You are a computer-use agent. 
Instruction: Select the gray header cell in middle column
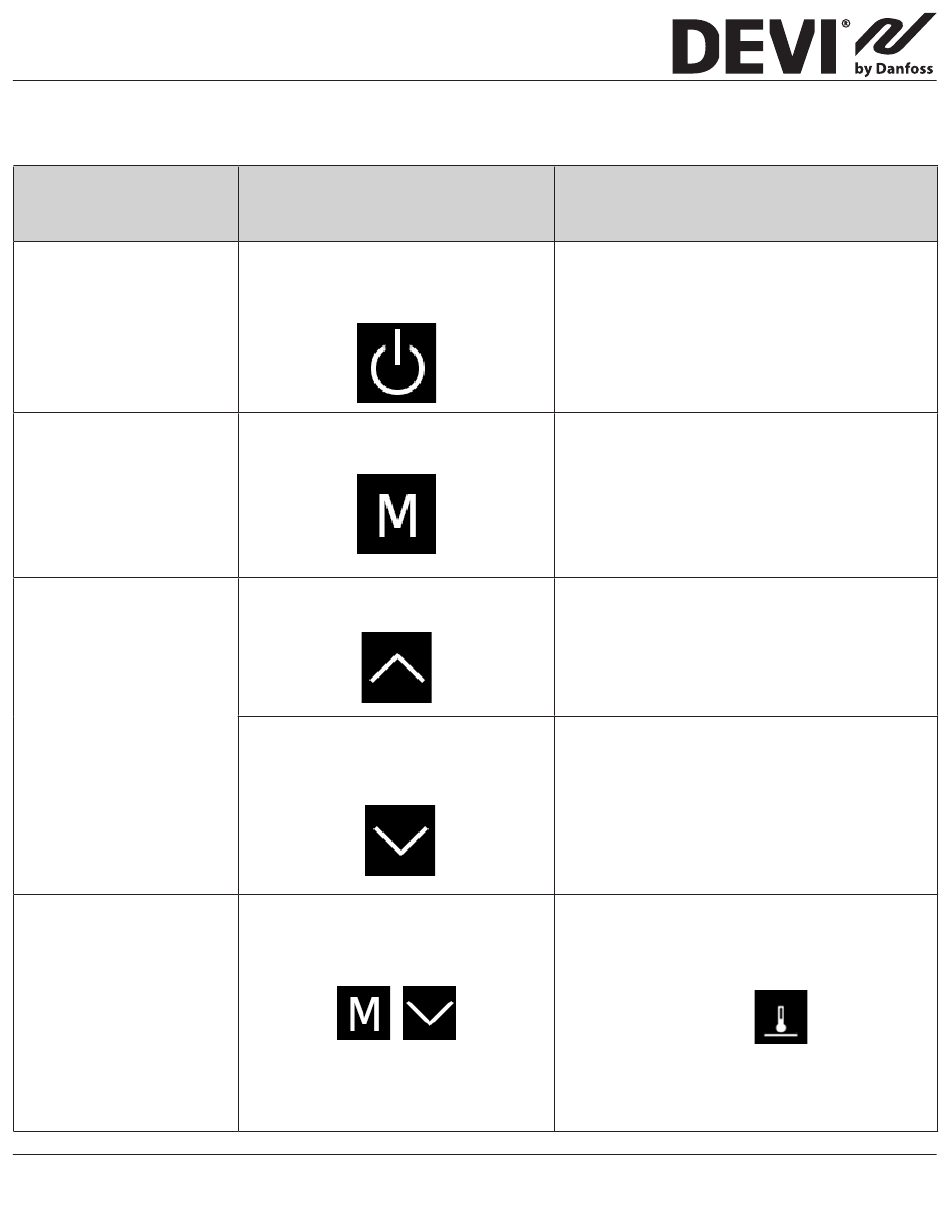click(396, 203)
